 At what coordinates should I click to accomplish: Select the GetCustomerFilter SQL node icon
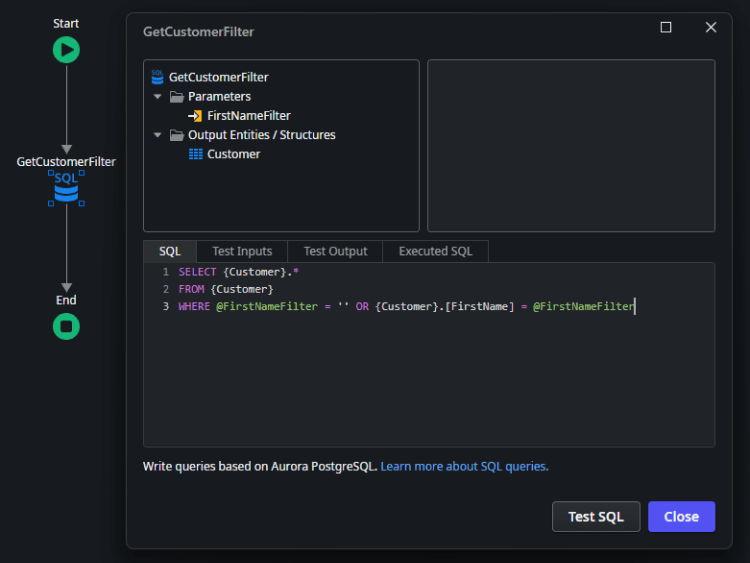tap(66, 188)
